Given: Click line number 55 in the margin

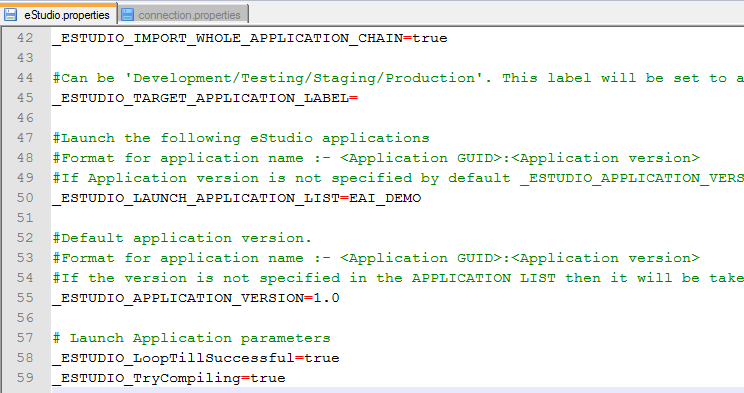Looking at the screenshot, I should tap(25, 298).
